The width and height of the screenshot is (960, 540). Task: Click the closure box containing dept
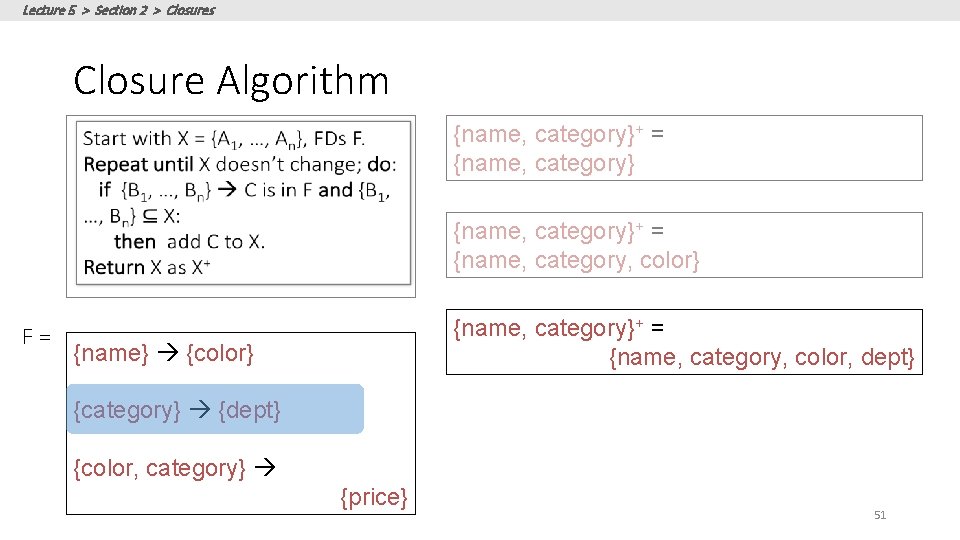[x=684, y=342]
